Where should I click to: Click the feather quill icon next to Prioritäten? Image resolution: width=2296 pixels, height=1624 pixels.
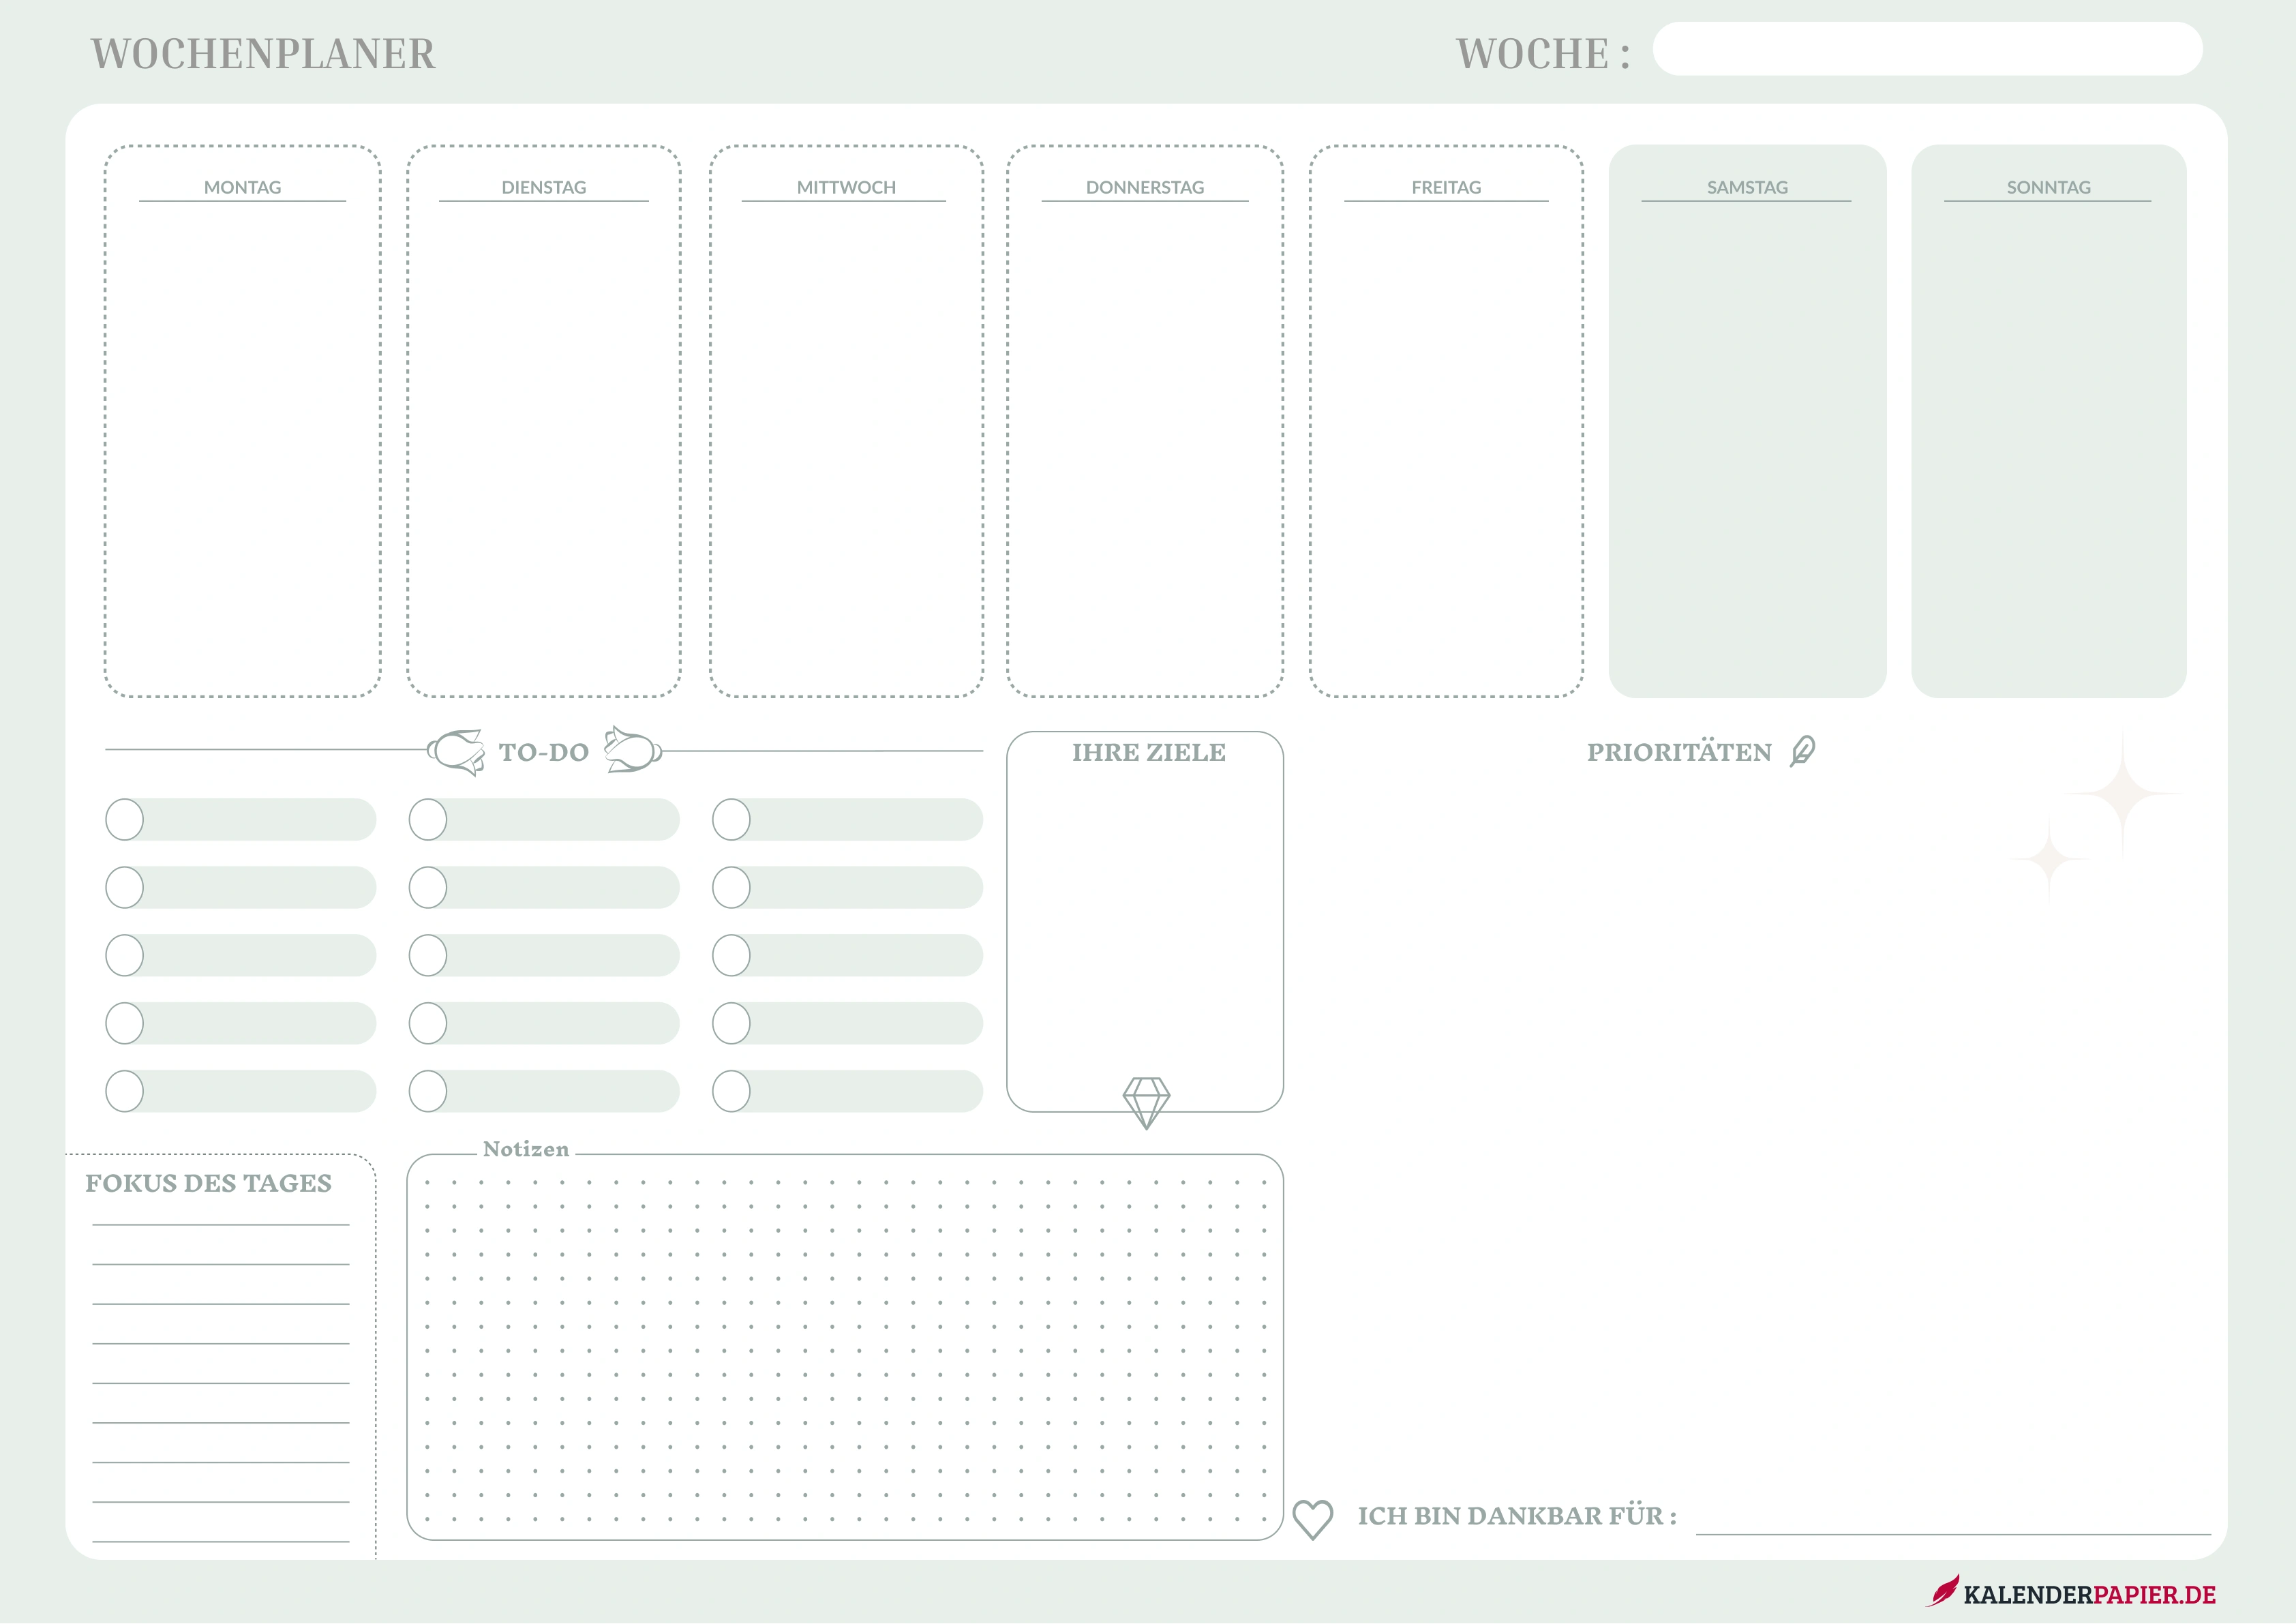pyautogui.click(x=1803, y=751)
